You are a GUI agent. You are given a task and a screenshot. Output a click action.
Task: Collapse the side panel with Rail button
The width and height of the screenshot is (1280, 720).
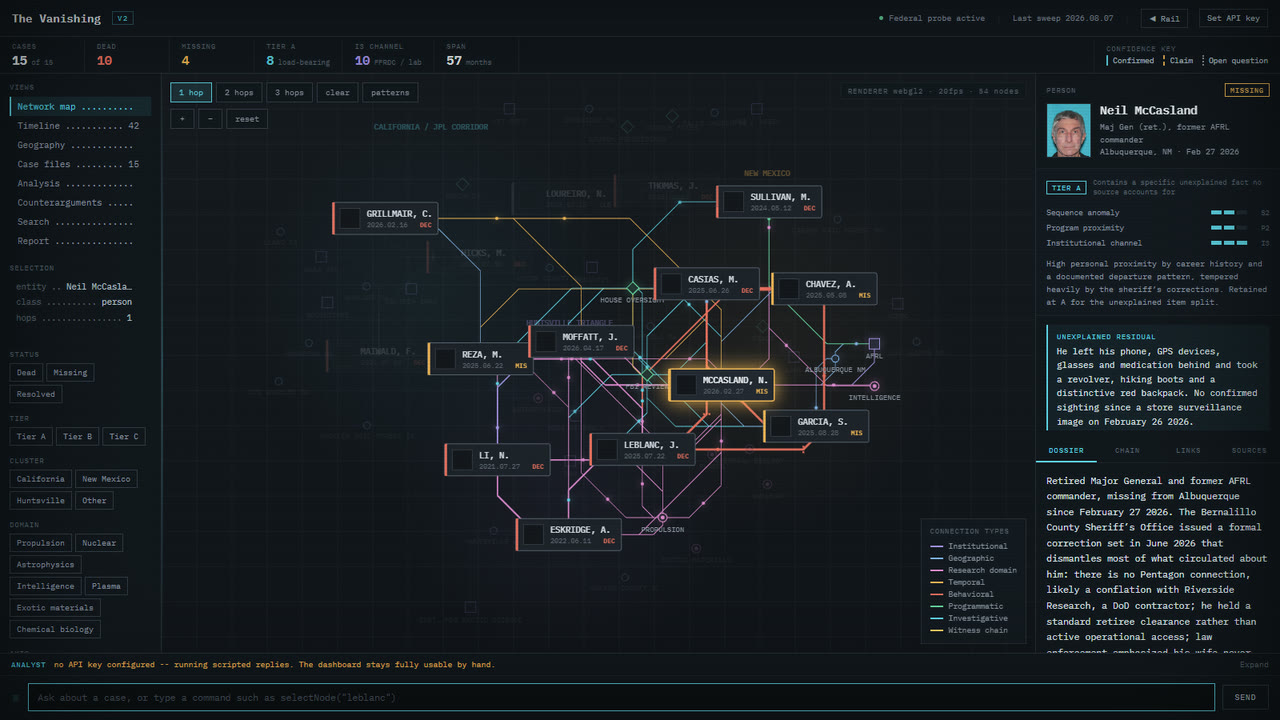coord(1165,18)
